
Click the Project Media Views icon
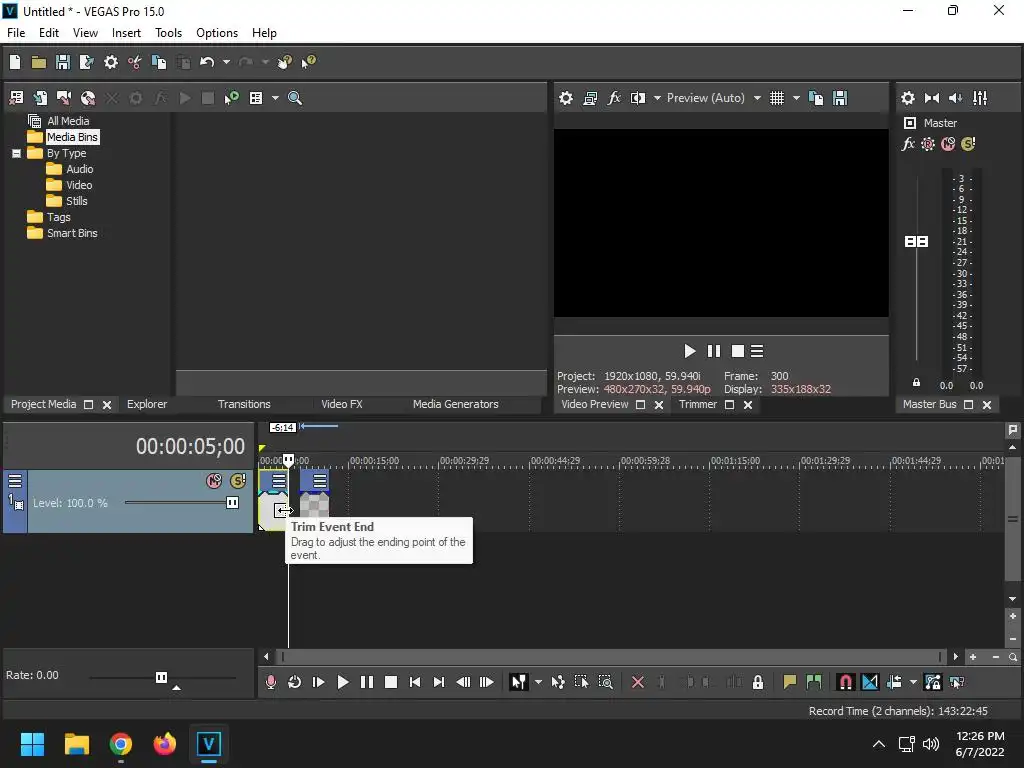tap(256, 98)
